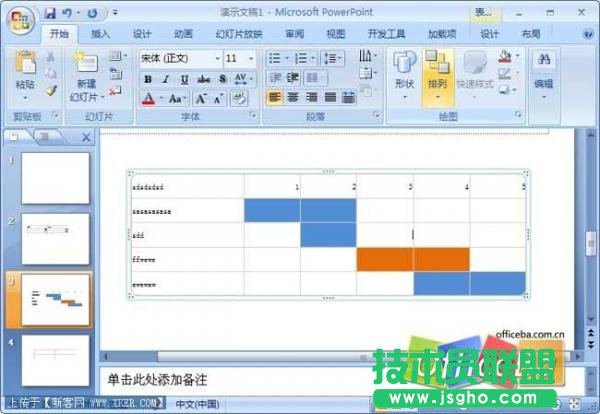Delete slide using the red X icon
The image size is (600, 414).
[115, 91]
